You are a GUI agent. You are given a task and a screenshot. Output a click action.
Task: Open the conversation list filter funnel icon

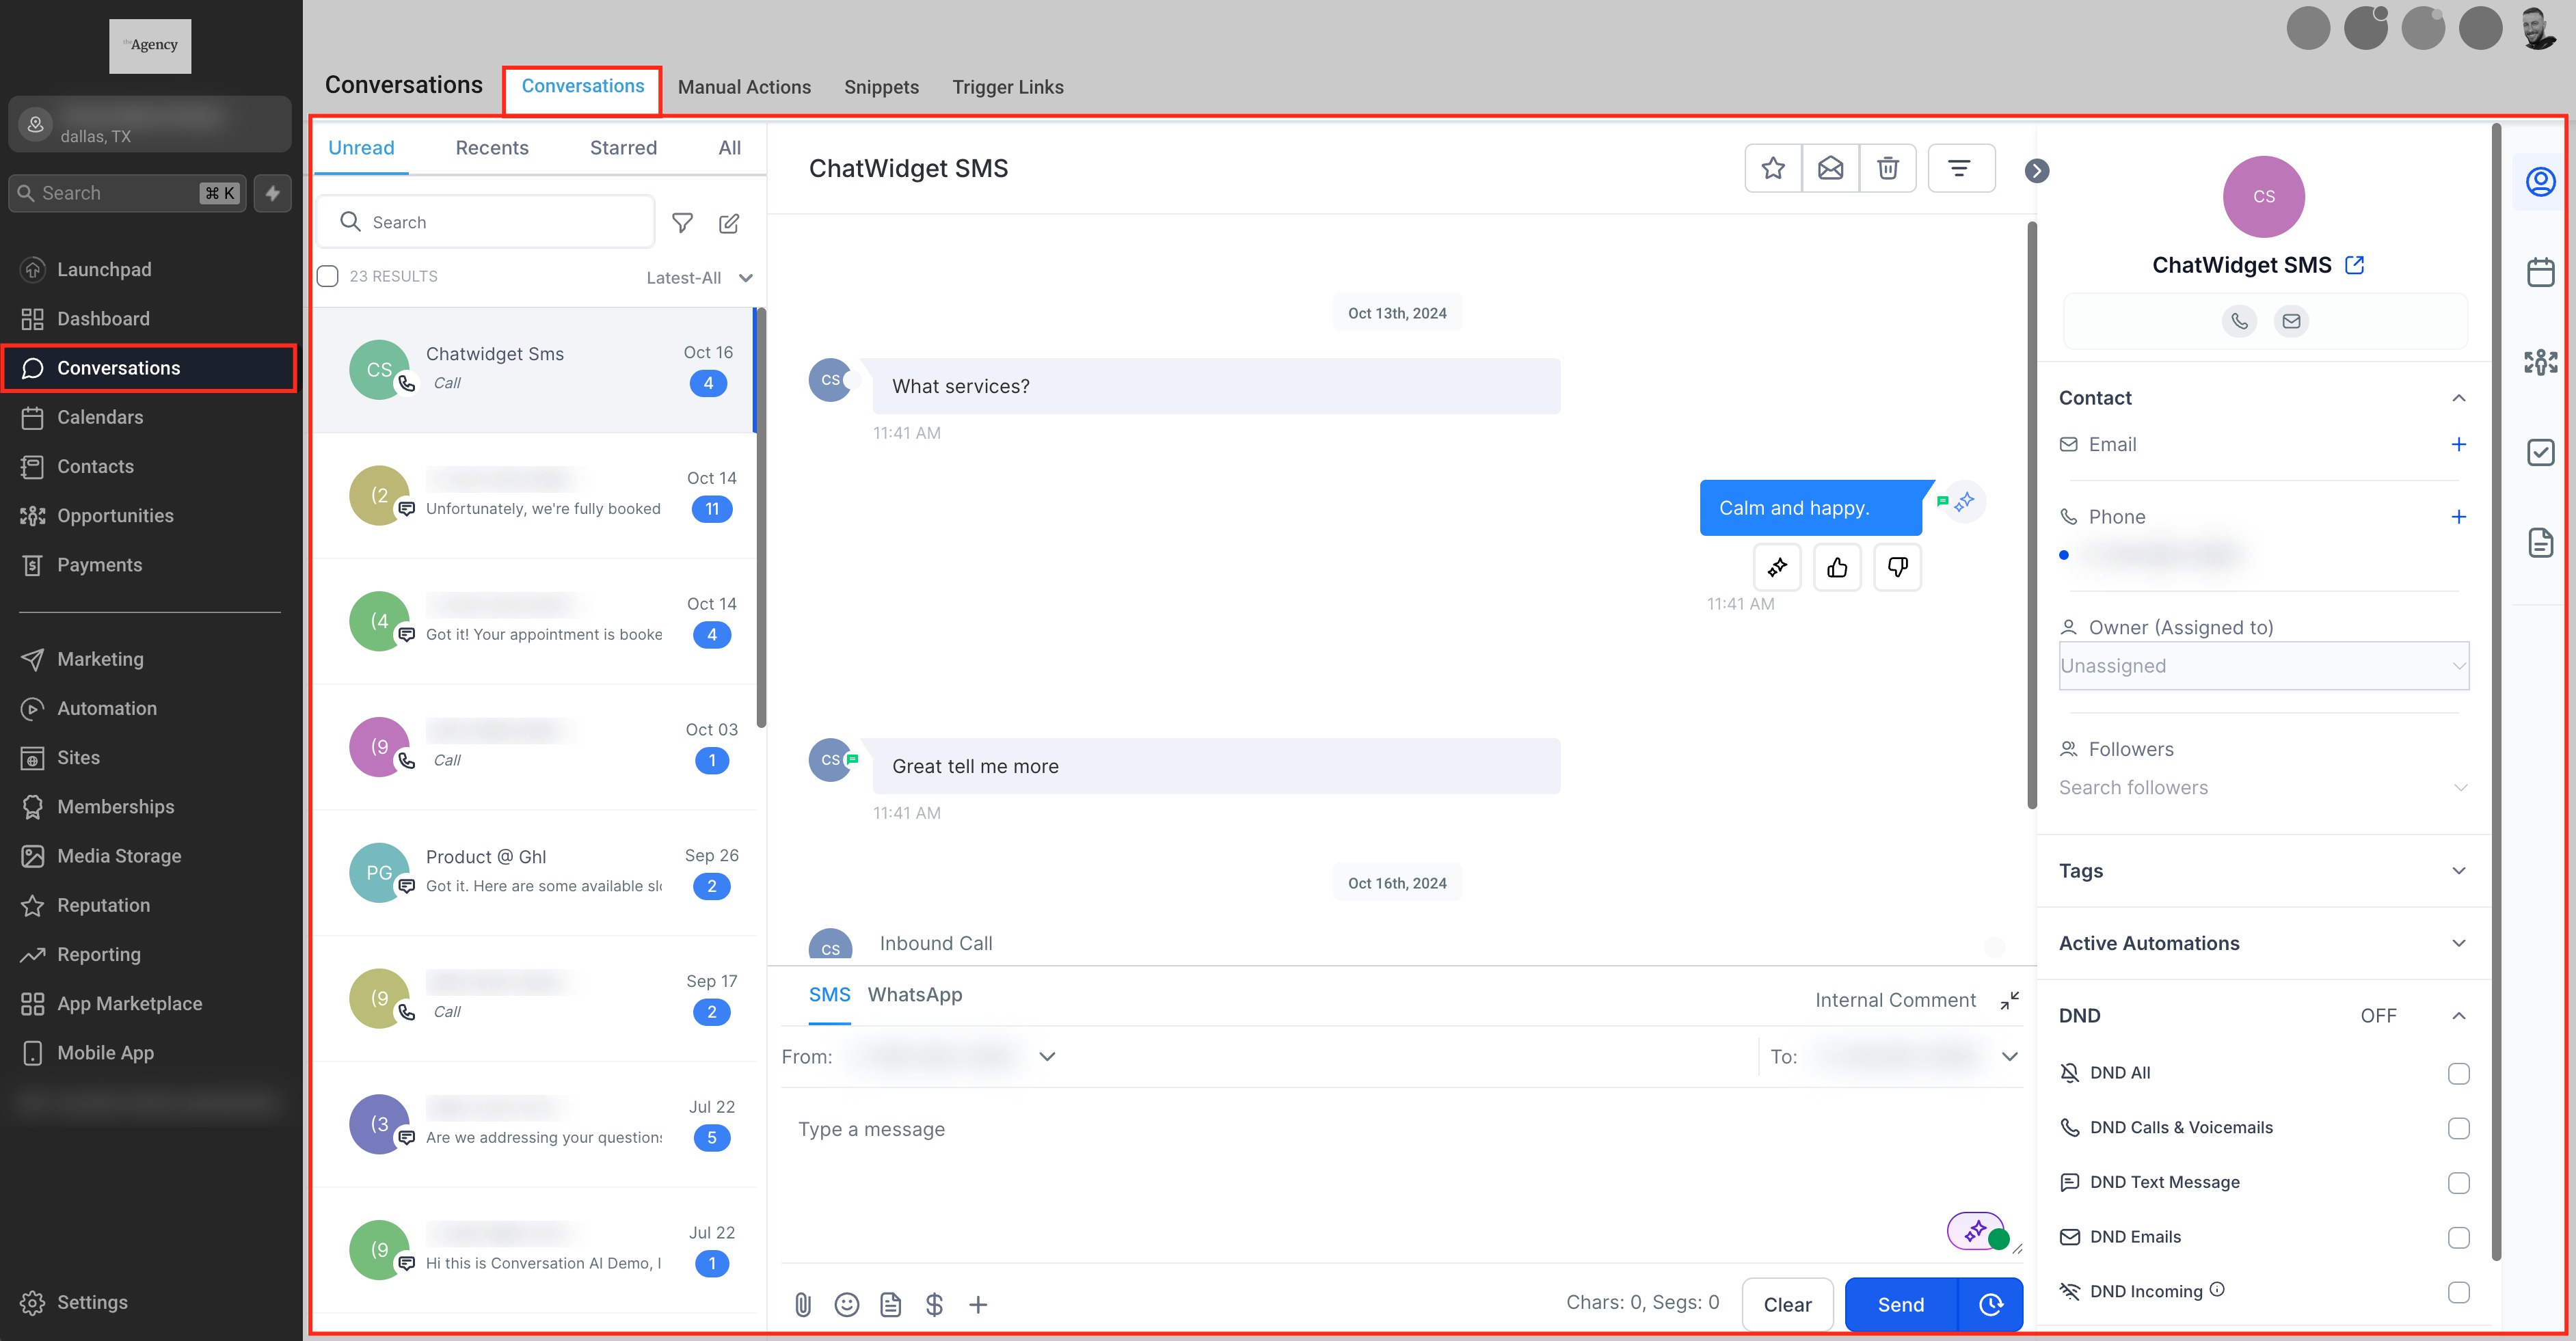(682, 223)
